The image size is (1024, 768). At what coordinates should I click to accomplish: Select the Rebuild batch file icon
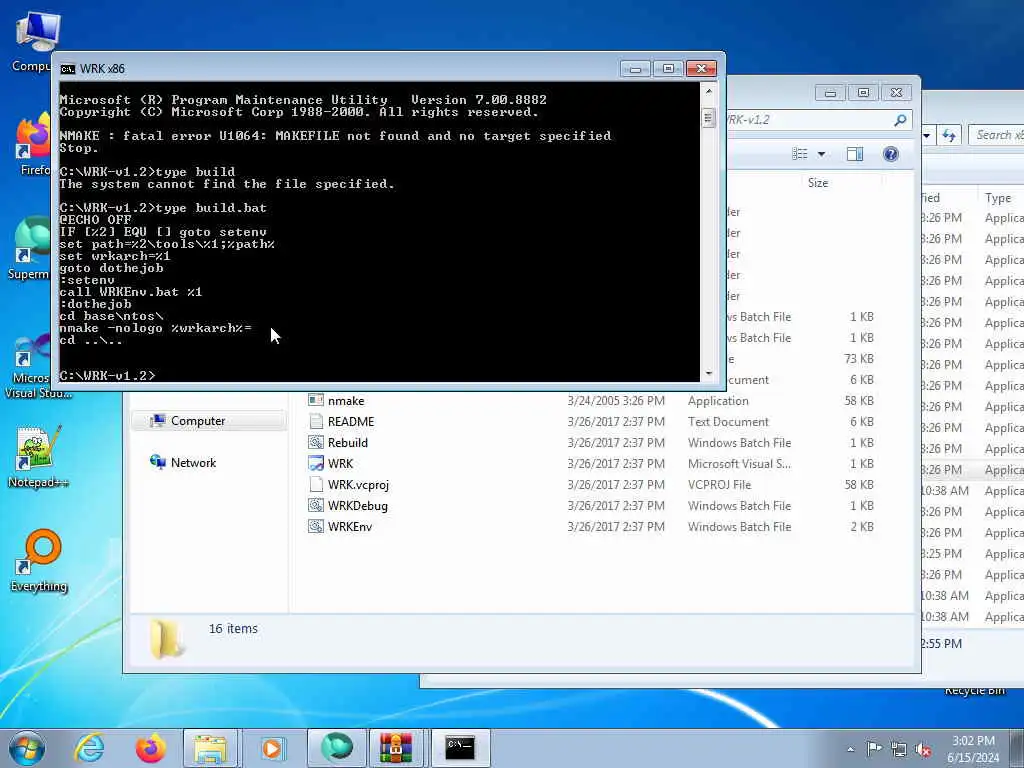[x=316, y=442]
